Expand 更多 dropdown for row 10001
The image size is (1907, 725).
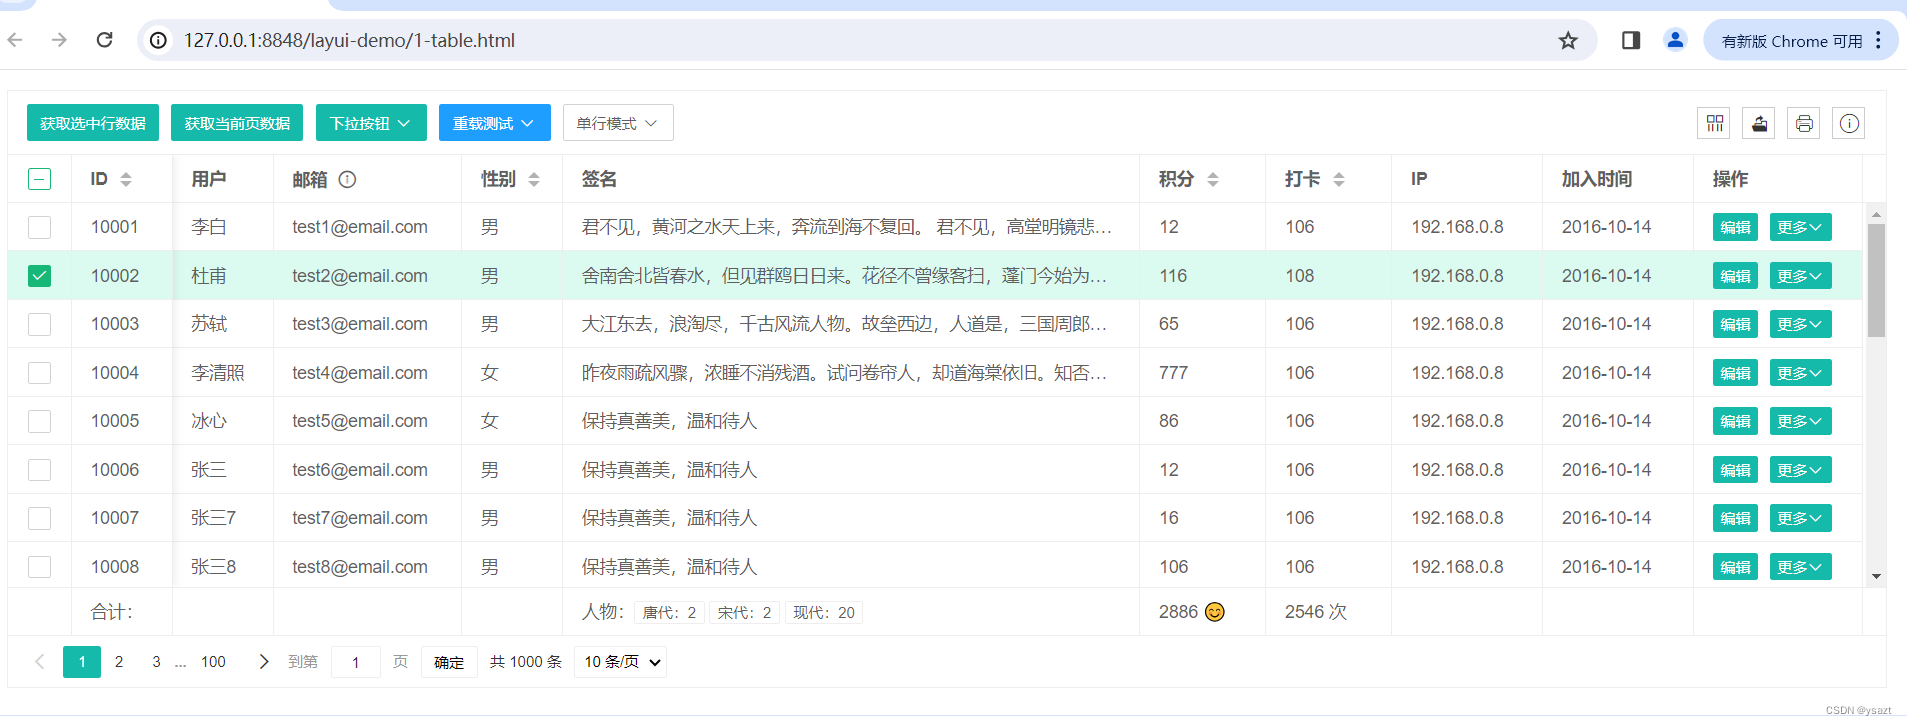coord(1800,227)
